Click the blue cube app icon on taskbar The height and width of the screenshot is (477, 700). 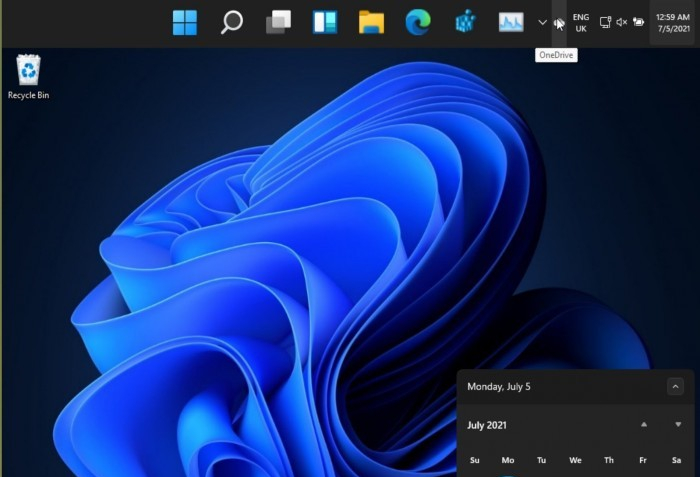464,22
